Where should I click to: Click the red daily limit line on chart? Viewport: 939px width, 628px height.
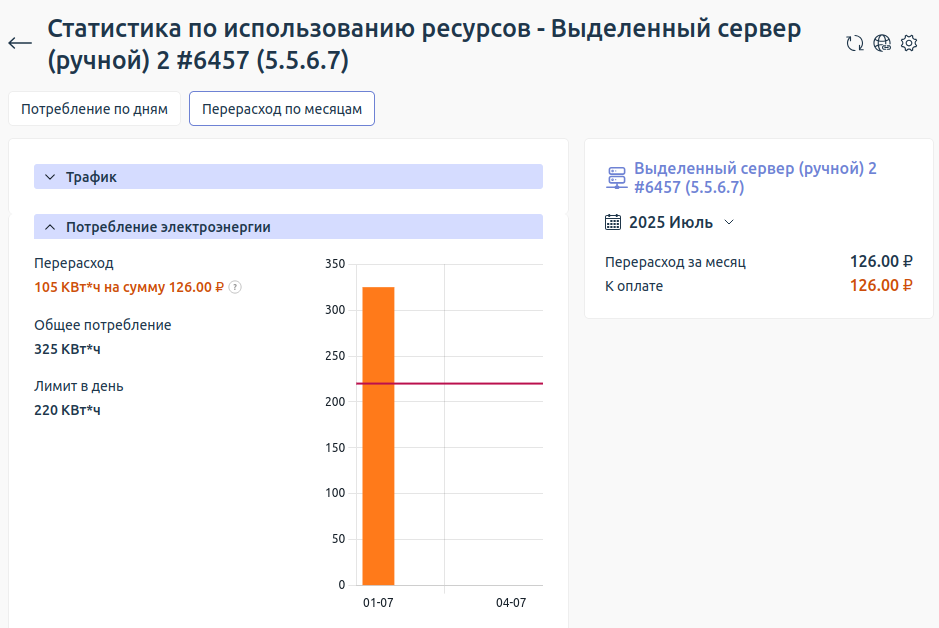click(470, 382)
